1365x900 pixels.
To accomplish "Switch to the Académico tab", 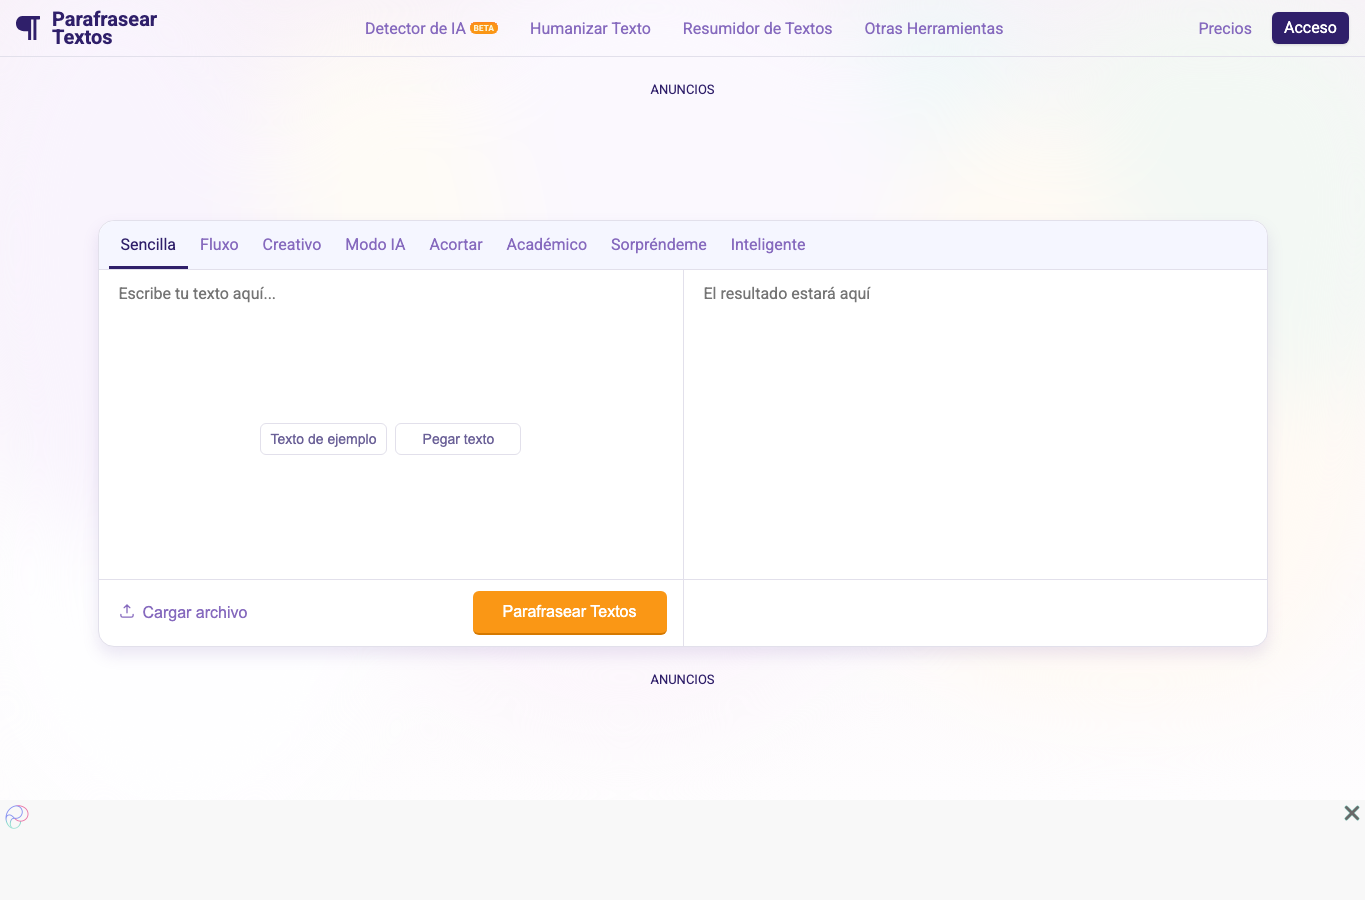I will tap(547, 245).
